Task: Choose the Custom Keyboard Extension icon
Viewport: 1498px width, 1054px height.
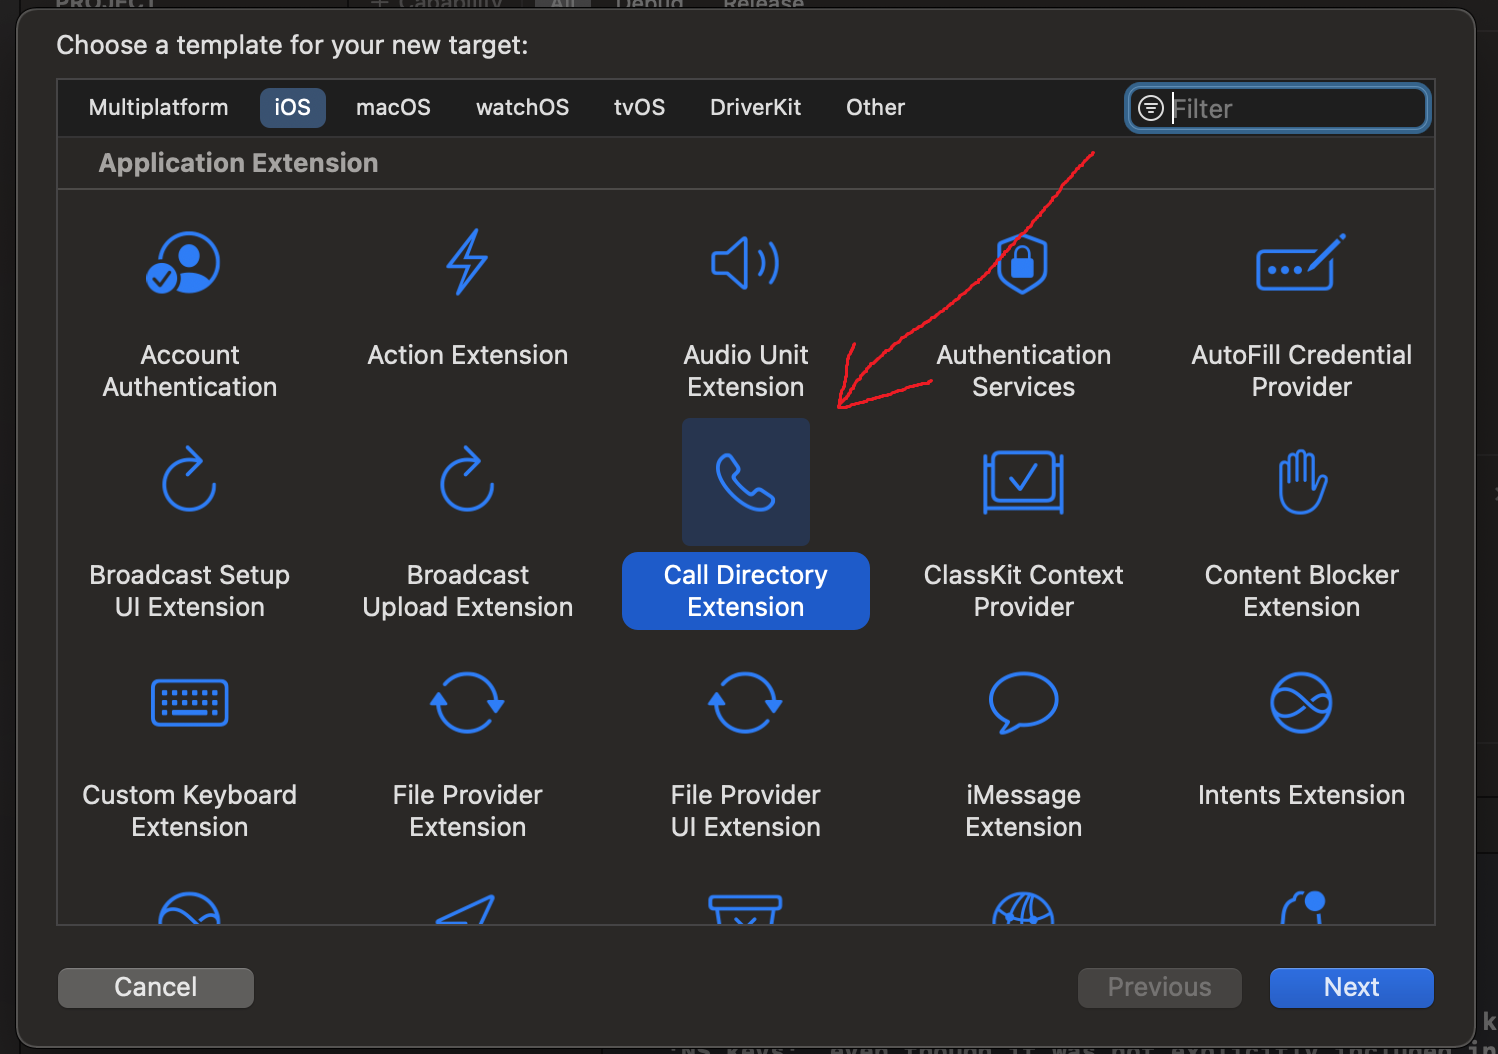Action: point(189,702)
